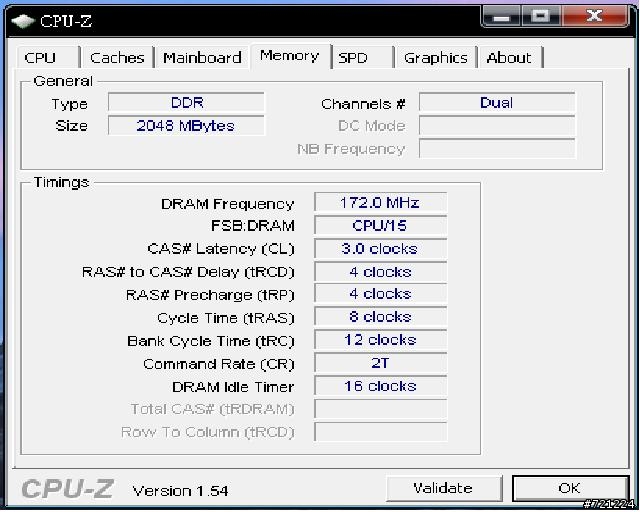
Task: Select DRAM Frequency value 172.0 MHz
Action: 380,203
